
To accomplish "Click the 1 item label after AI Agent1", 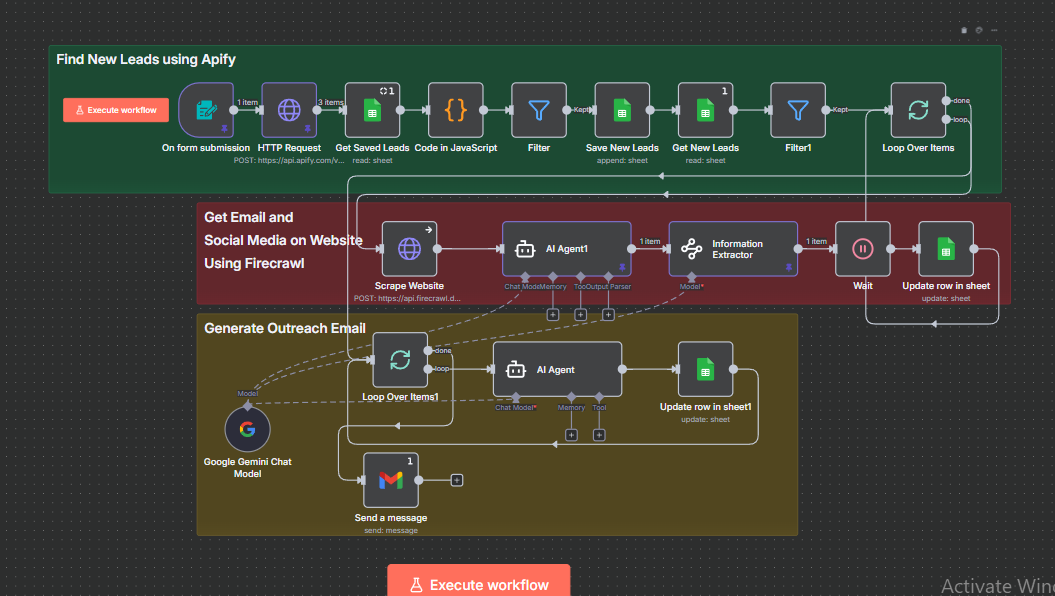I will pos(650,241).
